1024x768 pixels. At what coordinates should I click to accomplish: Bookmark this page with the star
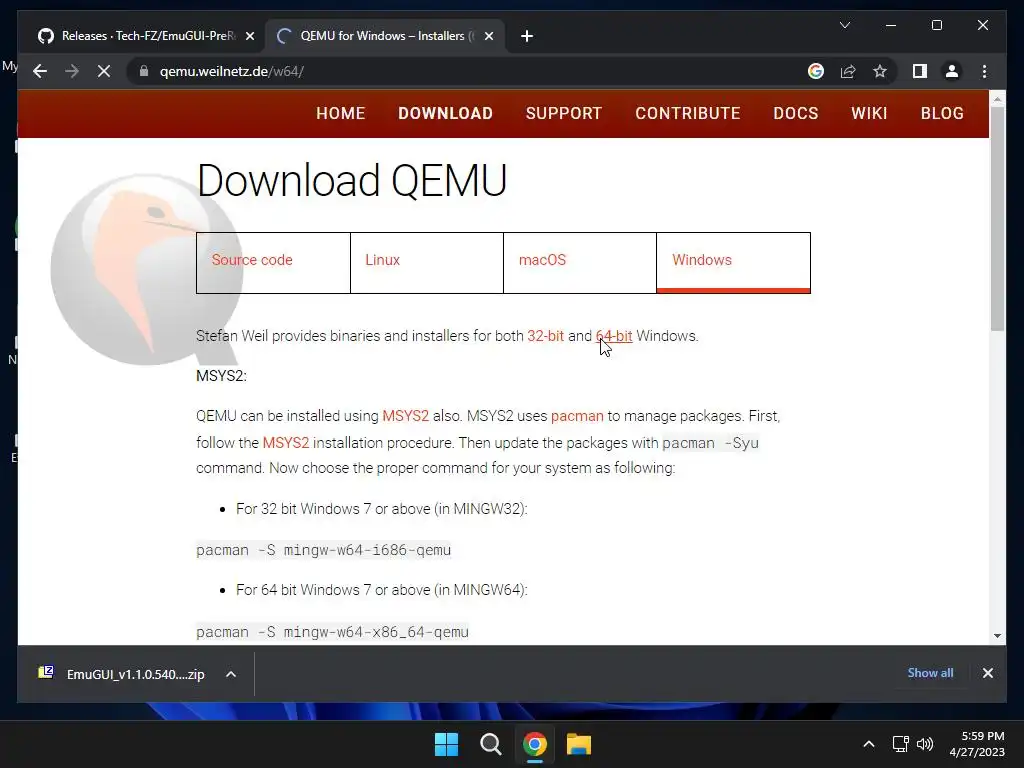point(880,71)
